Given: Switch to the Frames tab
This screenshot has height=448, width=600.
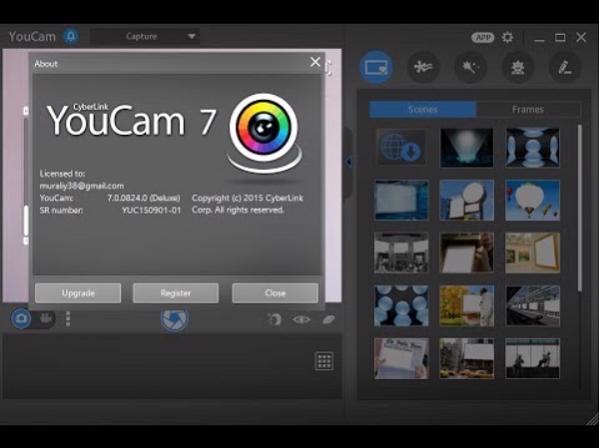Looking at the screenshot, I should coord(528,109).
